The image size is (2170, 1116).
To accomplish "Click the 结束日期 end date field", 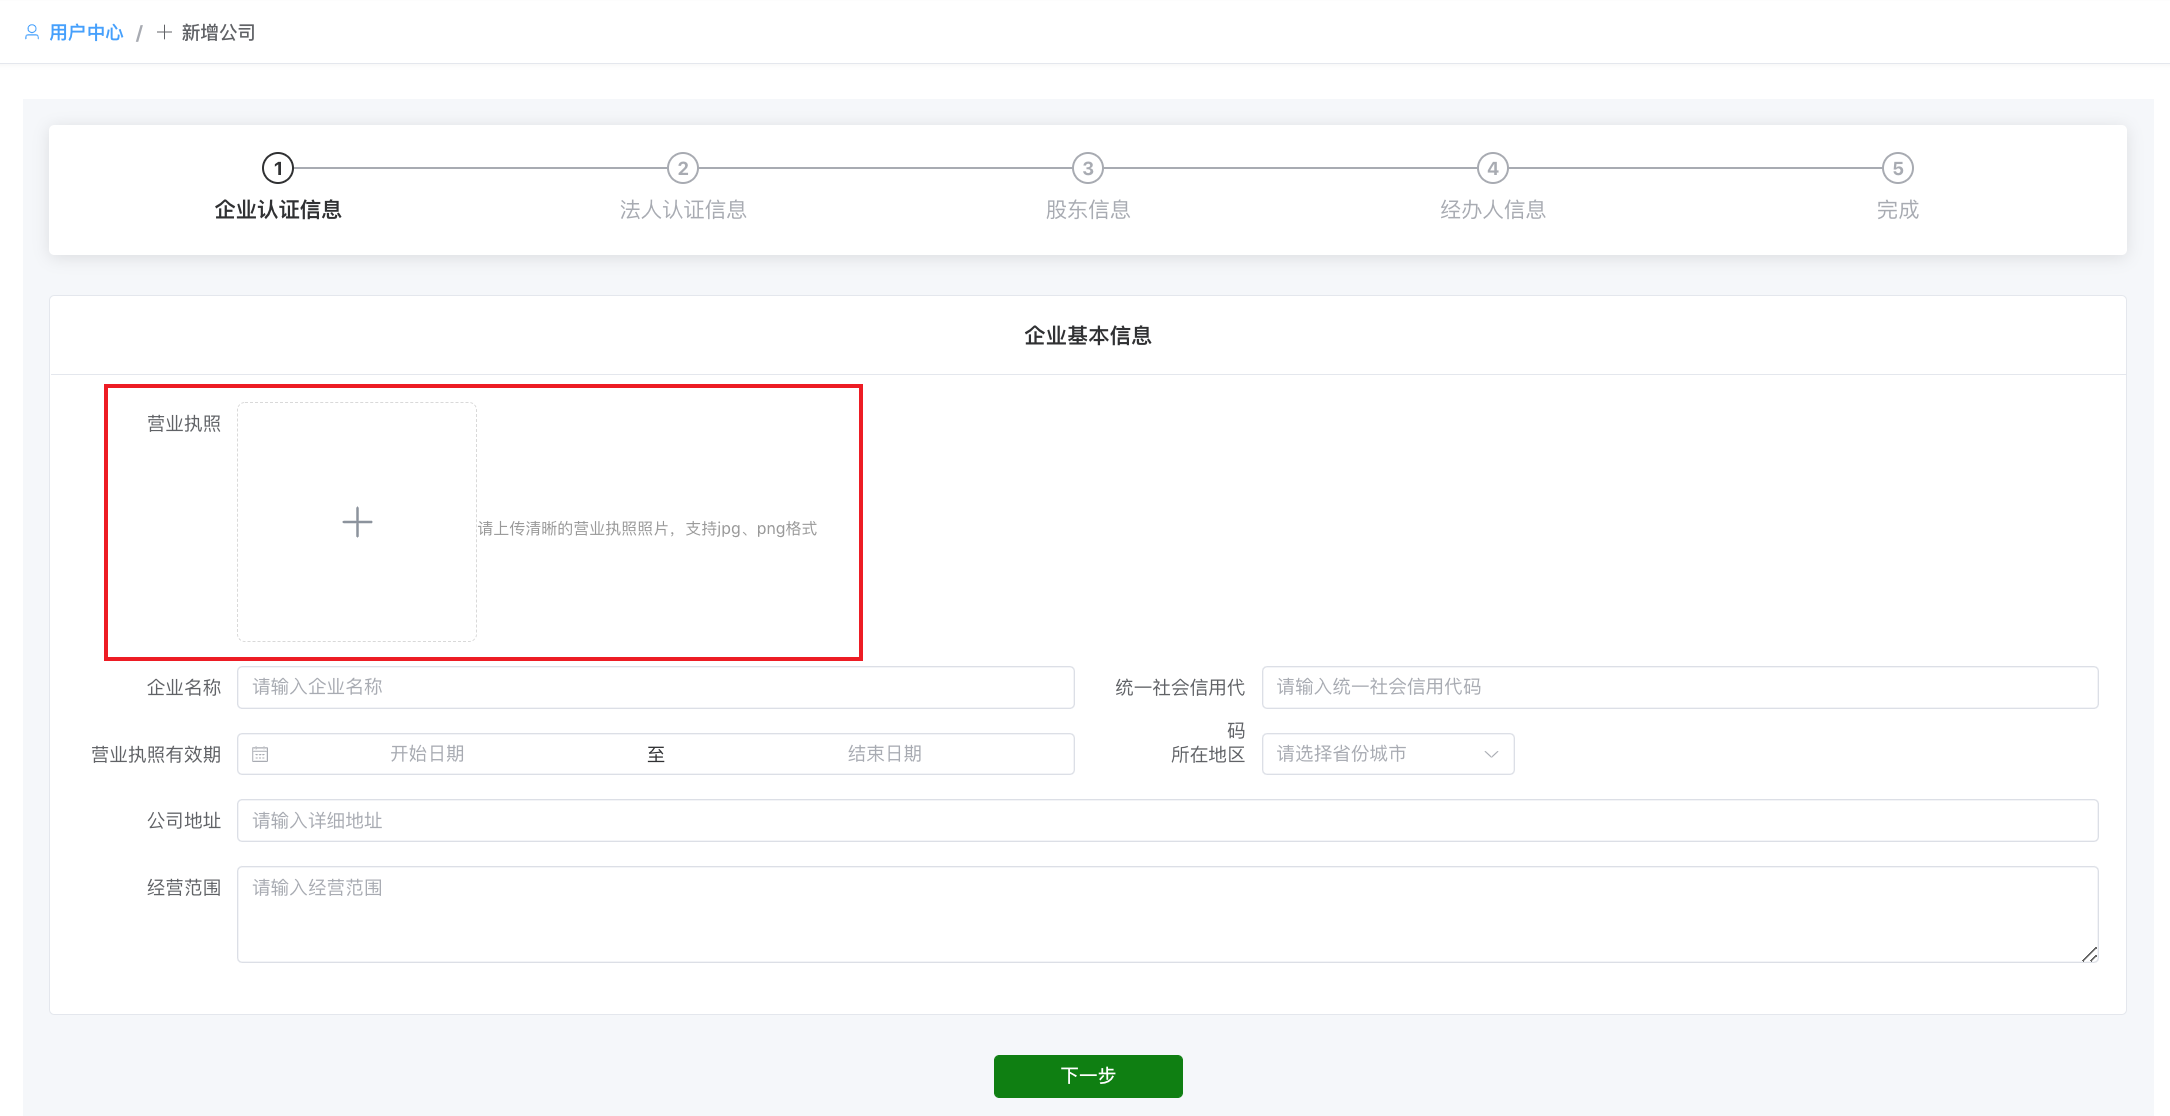I will coord(884,754).
